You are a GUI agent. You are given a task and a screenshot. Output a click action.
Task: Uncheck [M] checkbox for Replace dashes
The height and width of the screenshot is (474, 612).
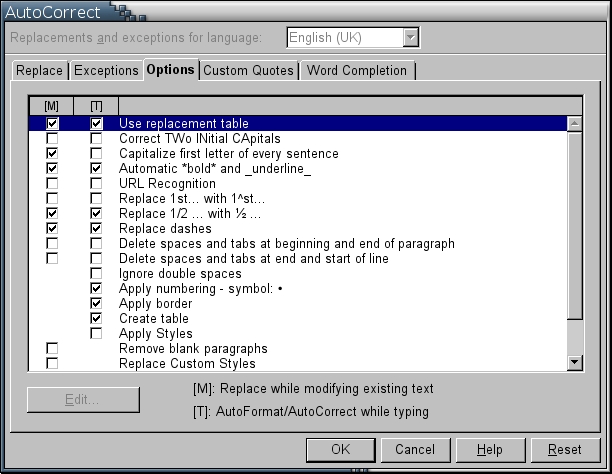coord(52,229)
